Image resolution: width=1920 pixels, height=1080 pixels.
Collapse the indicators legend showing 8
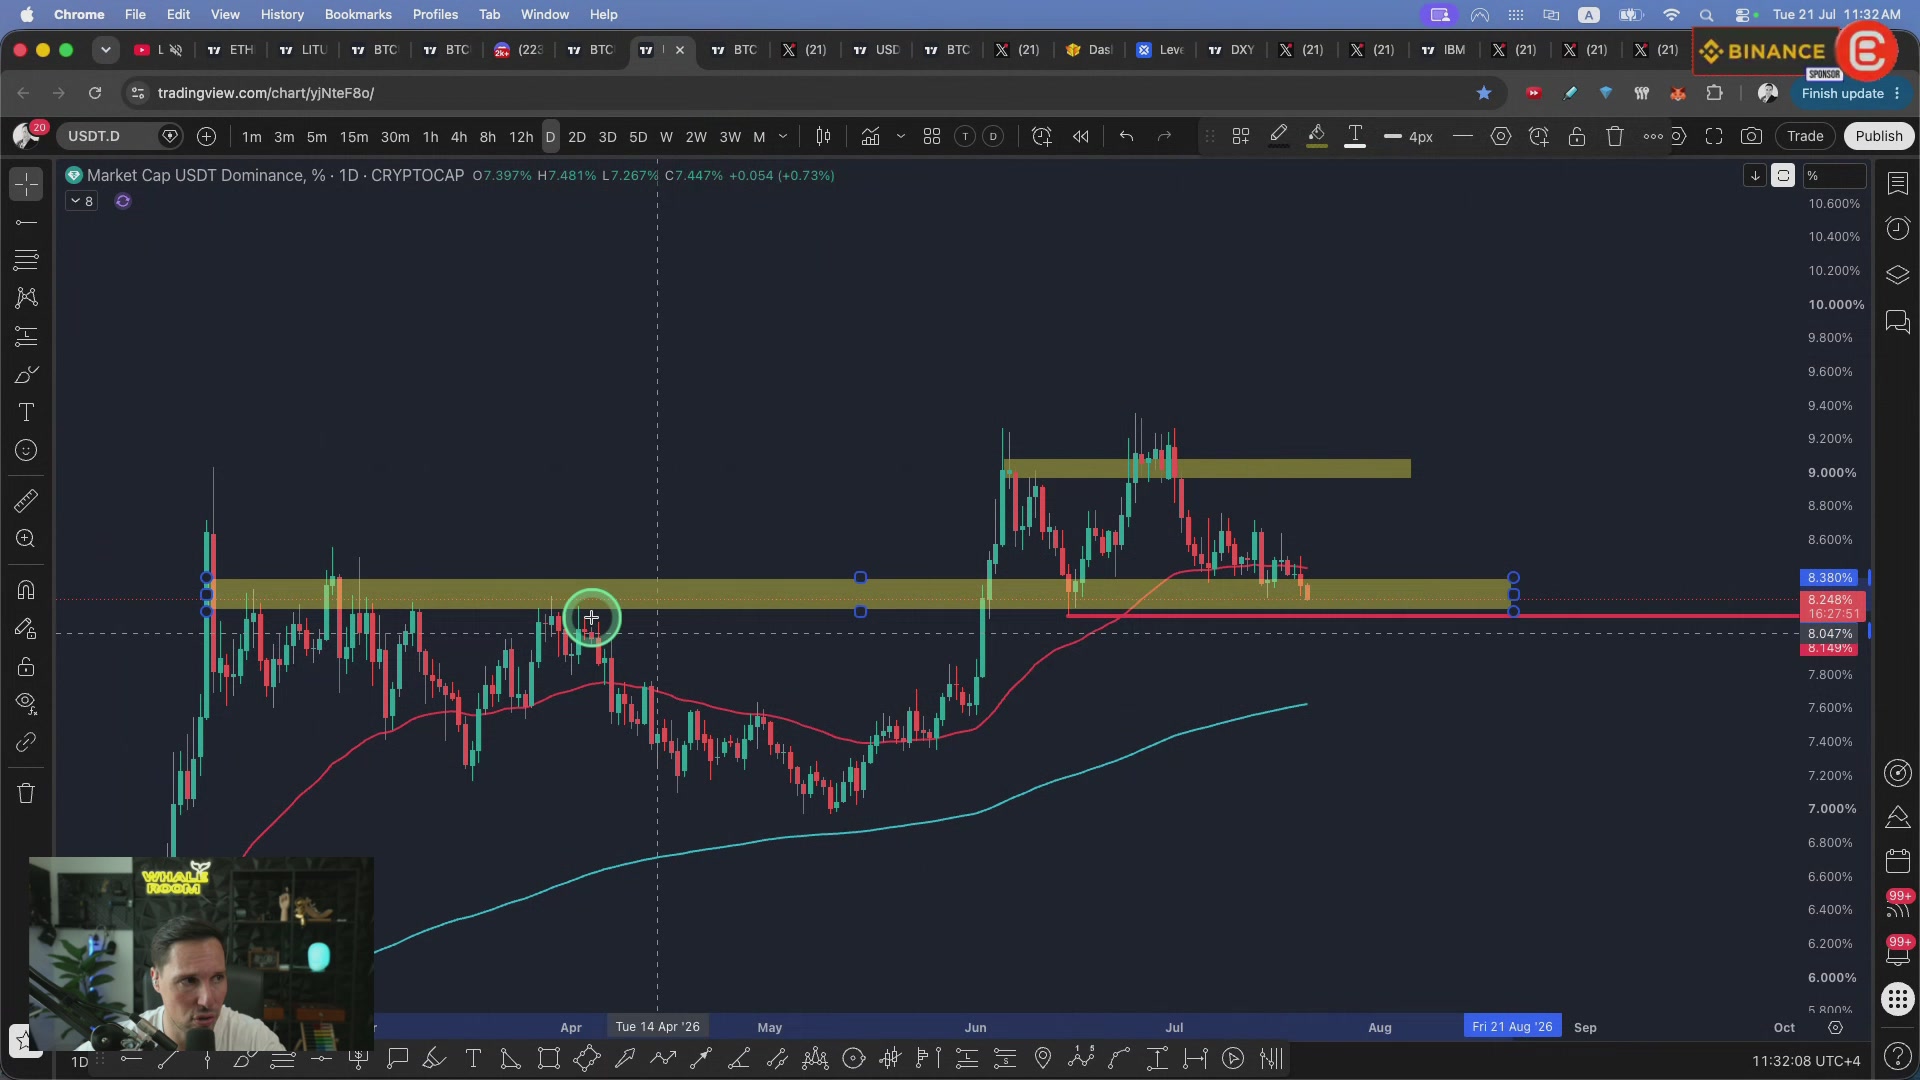81,202
